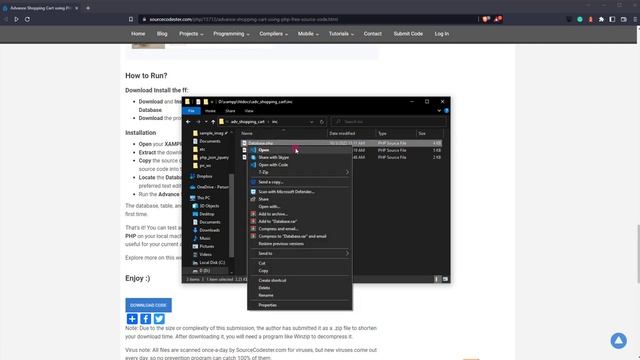Expand the 7-Zip submenu
The height and width of the screenshot is (360, 640).
pyautogui.click(x=300, y=172)
